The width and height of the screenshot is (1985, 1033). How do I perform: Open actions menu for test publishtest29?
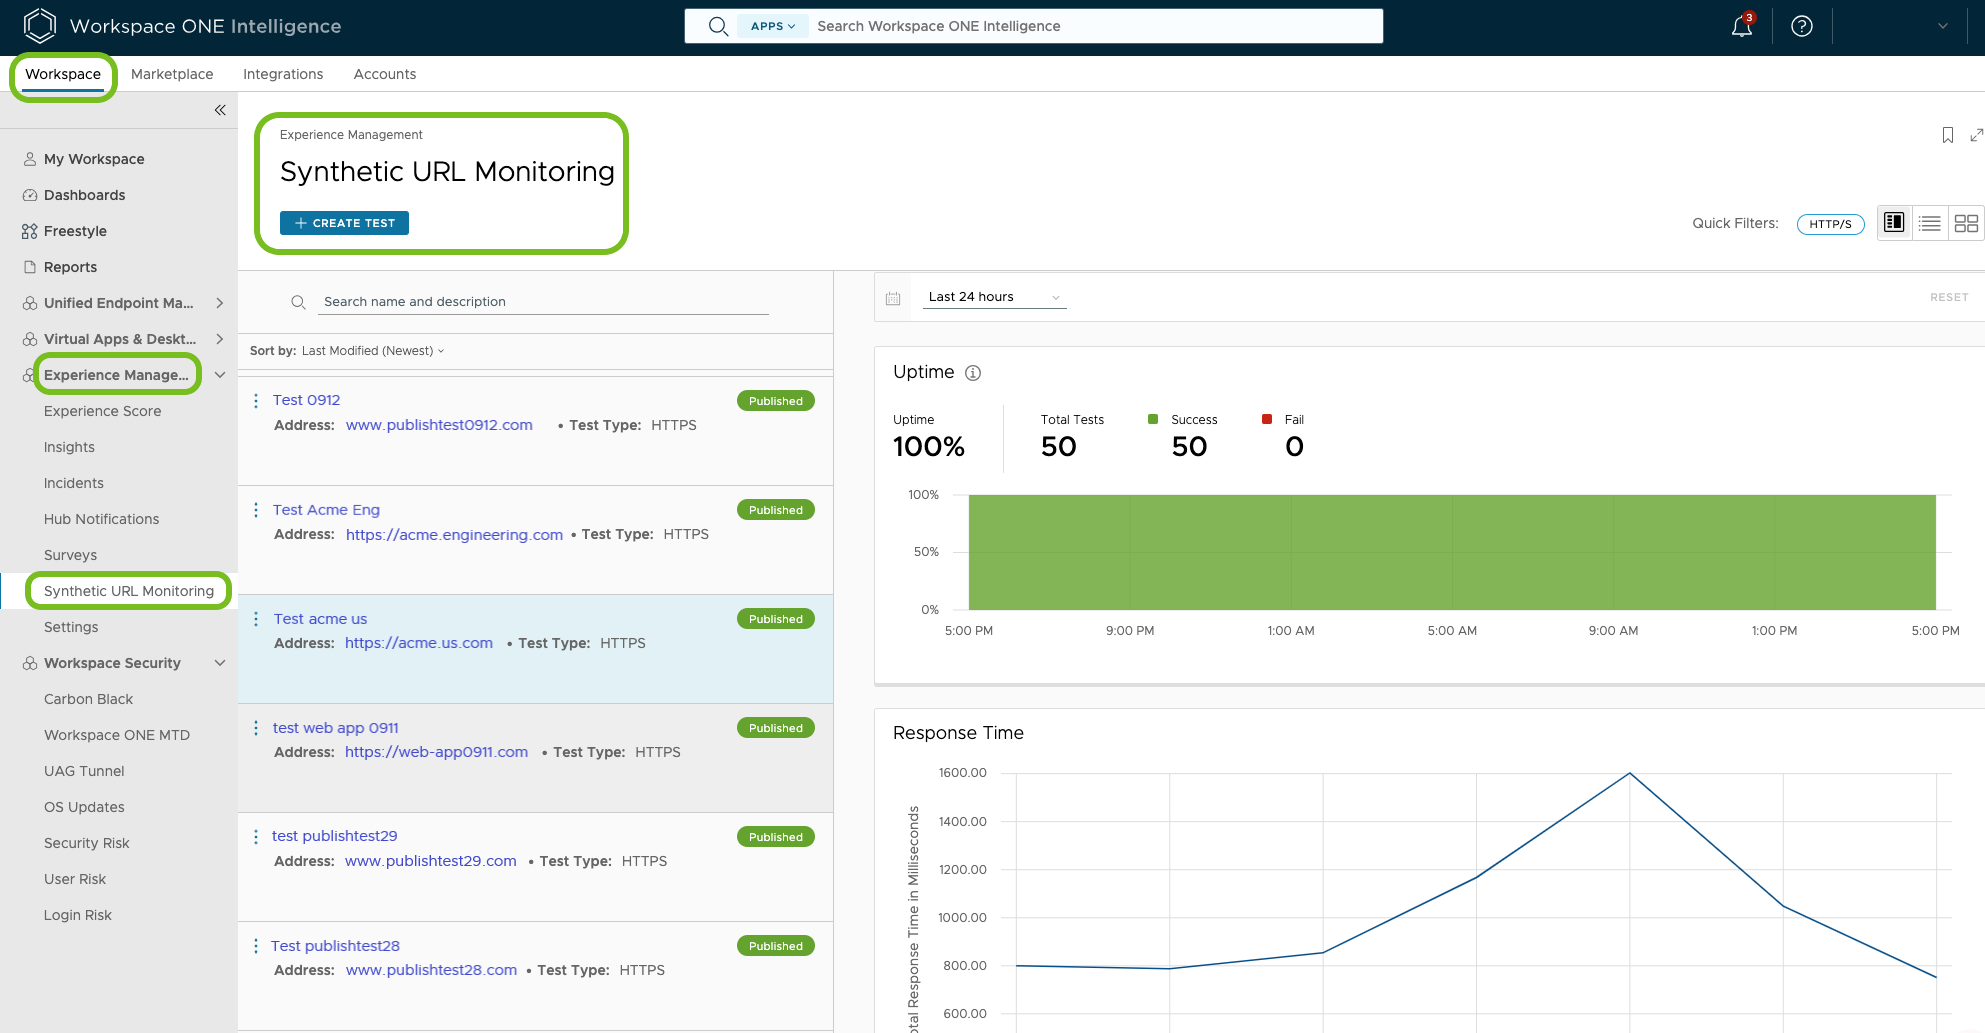pyautogui.click(x=256, y=837)
